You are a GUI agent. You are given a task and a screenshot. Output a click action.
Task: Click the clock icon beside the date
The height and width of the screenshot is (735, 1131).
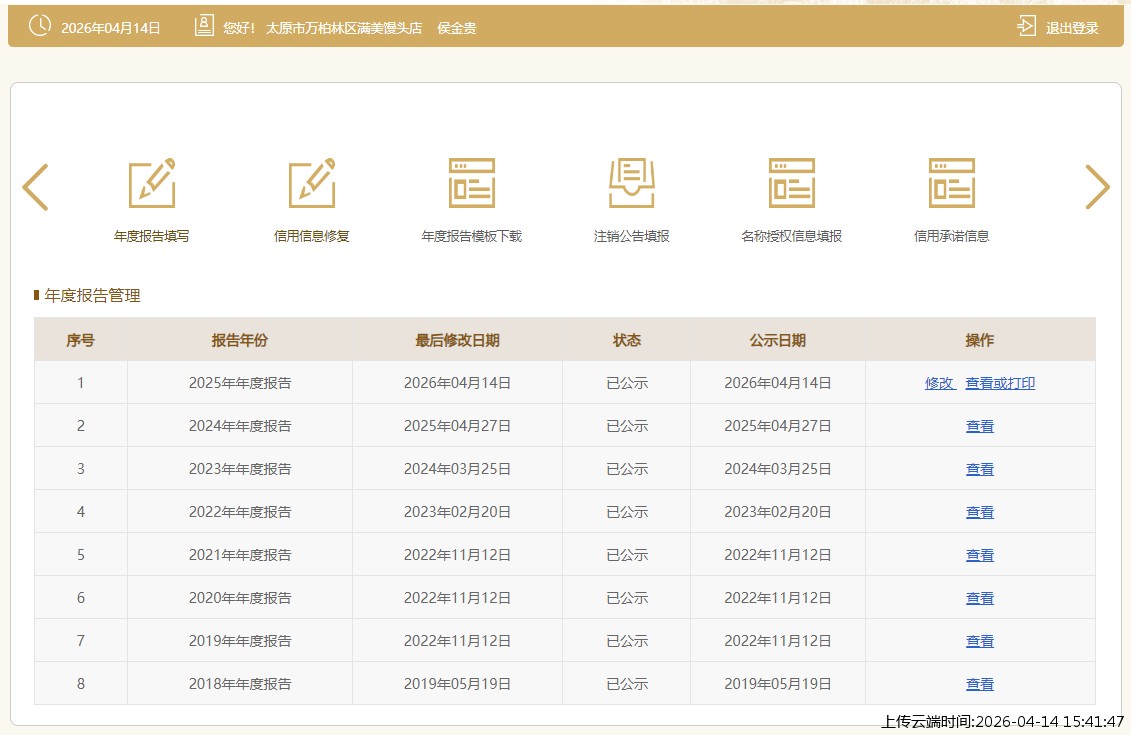pos(39,26)
